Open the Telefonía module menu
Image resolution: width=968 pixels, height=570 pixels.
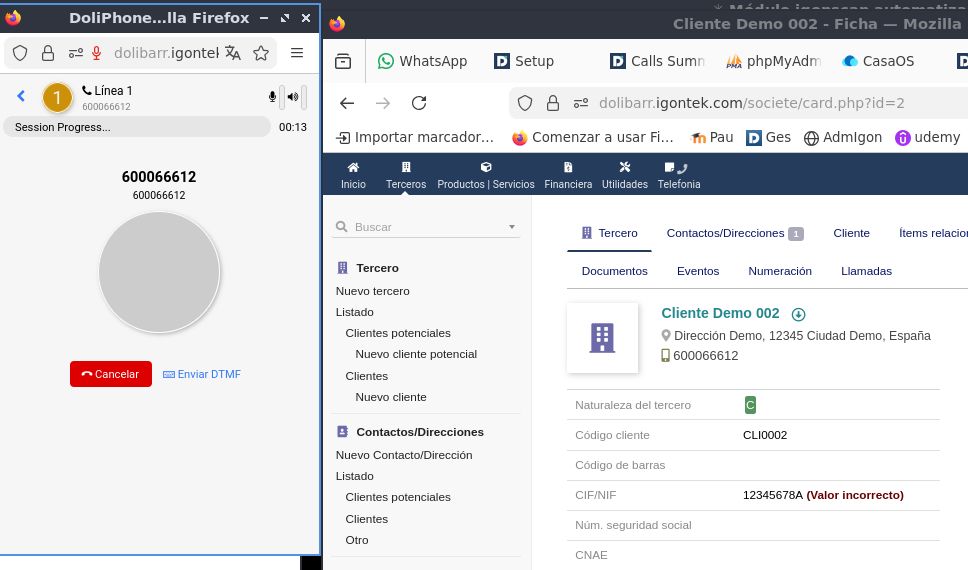[x=679, y=175]
